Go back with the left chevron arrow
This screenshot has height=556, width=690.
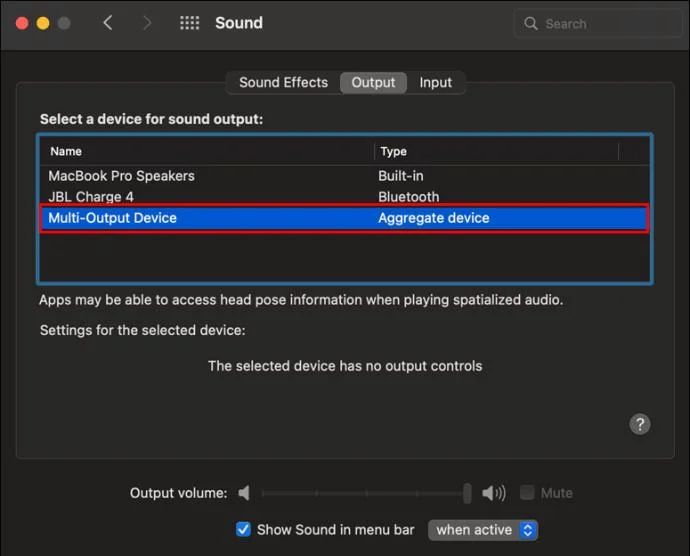pyautogui.click(x=108, y=22)
